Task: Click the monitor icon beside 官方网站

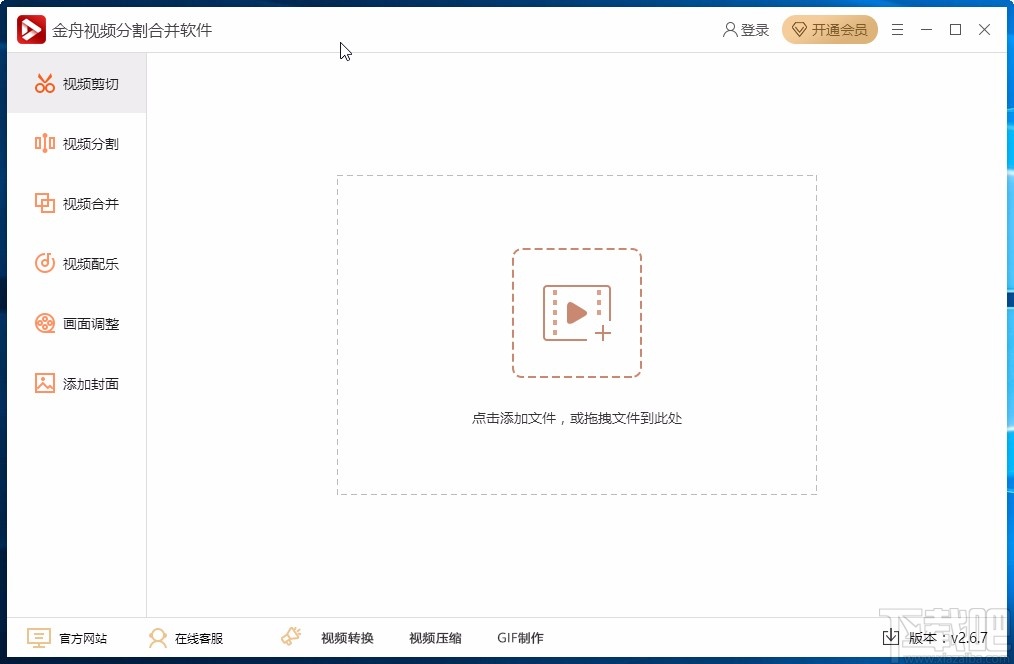Action: coord(39,638)
